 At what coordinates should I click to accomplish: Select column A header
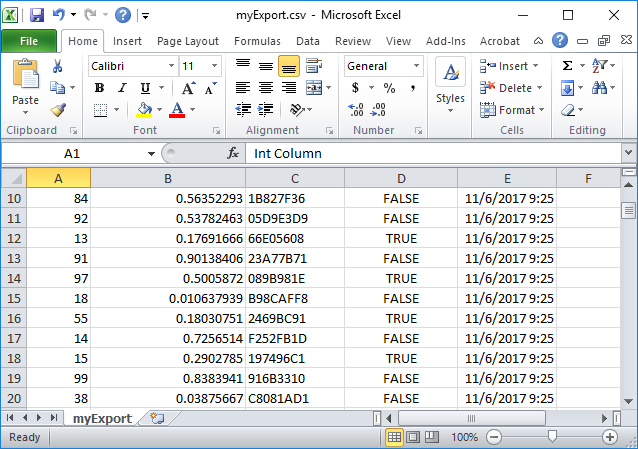(x=59, y=178)
